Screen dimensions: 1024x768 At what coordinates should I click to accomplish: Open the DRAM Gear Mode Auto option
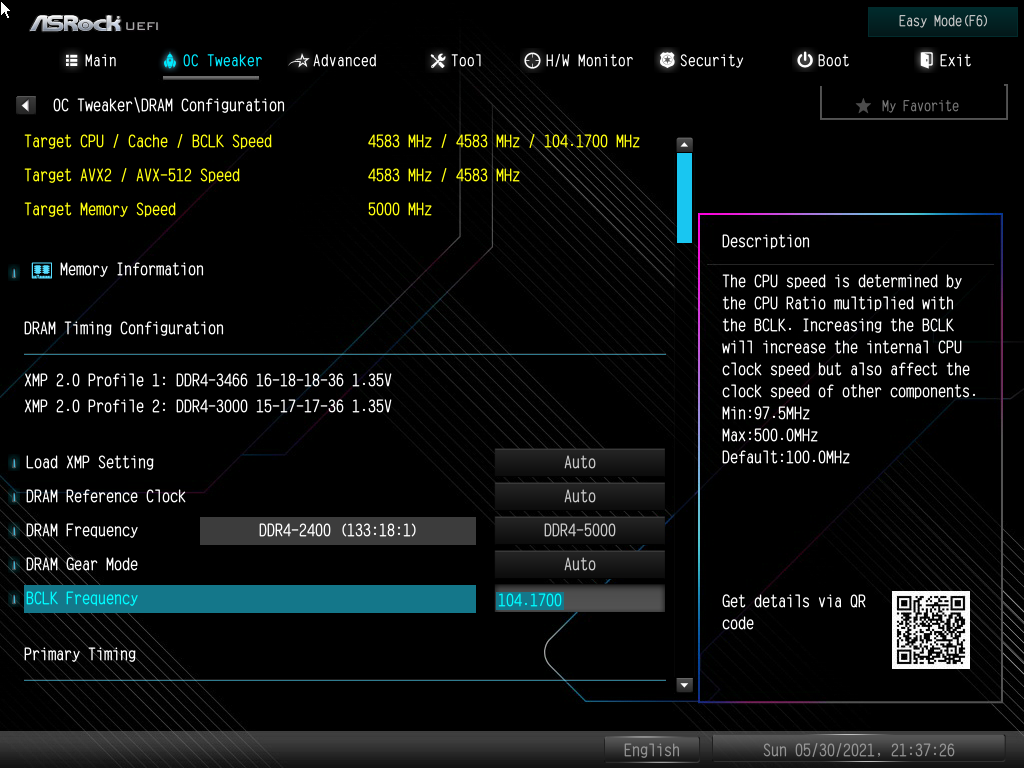coord(579,565)
